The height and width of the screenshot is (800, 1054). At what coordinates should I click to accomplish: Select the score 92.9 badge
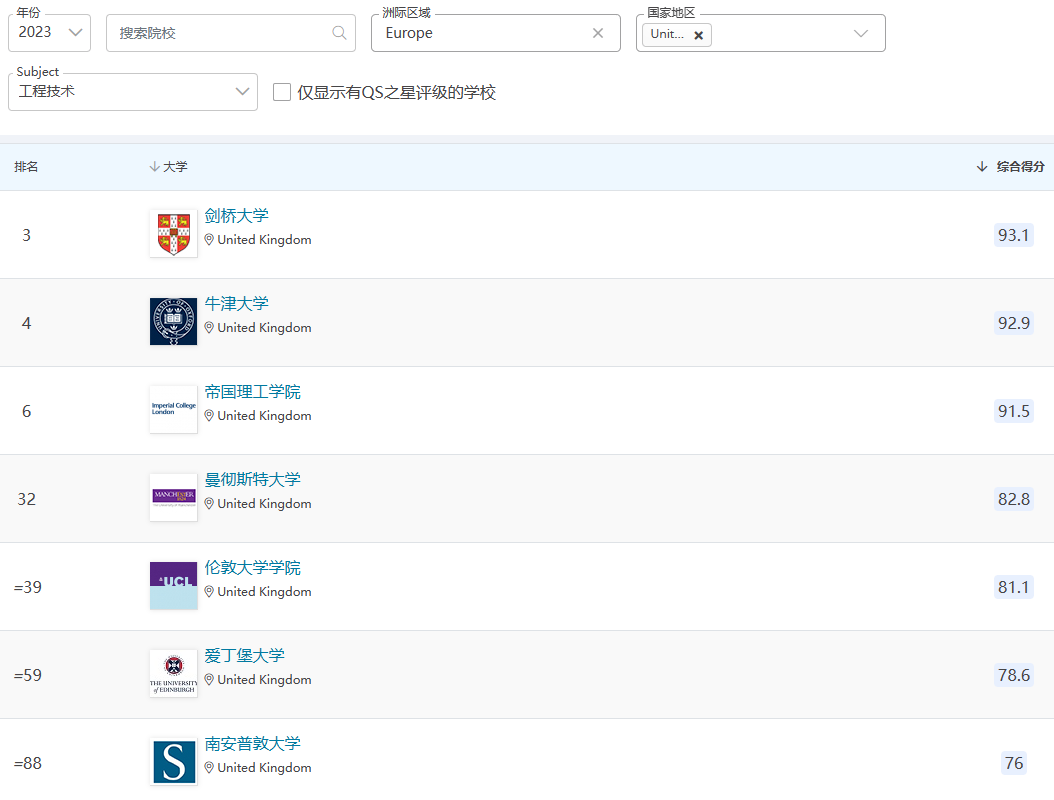(x=1014, y=323)
